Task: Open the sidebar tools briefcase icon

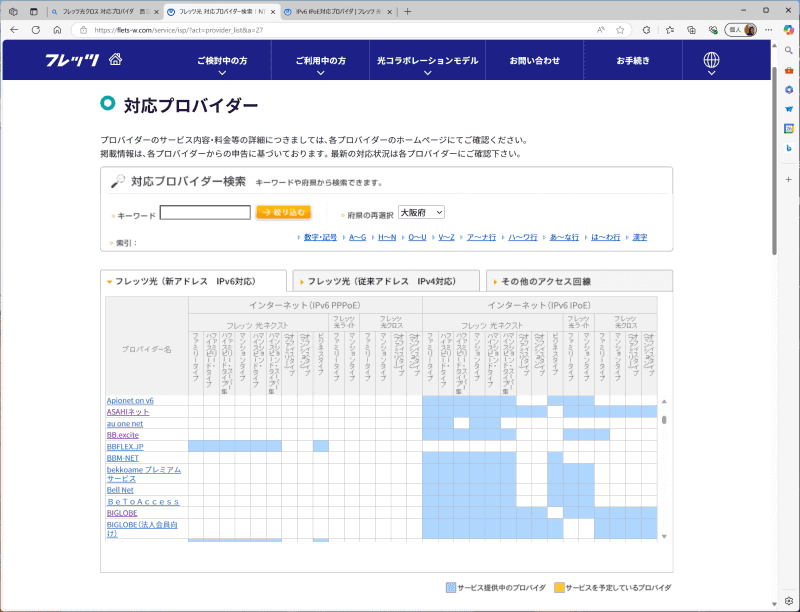Action: pyautogui.click(x=789, y=70)
